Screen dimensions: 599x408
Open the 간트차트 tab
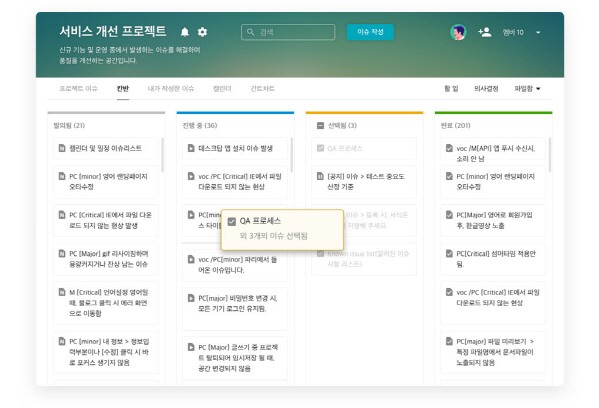coord(262,89)
